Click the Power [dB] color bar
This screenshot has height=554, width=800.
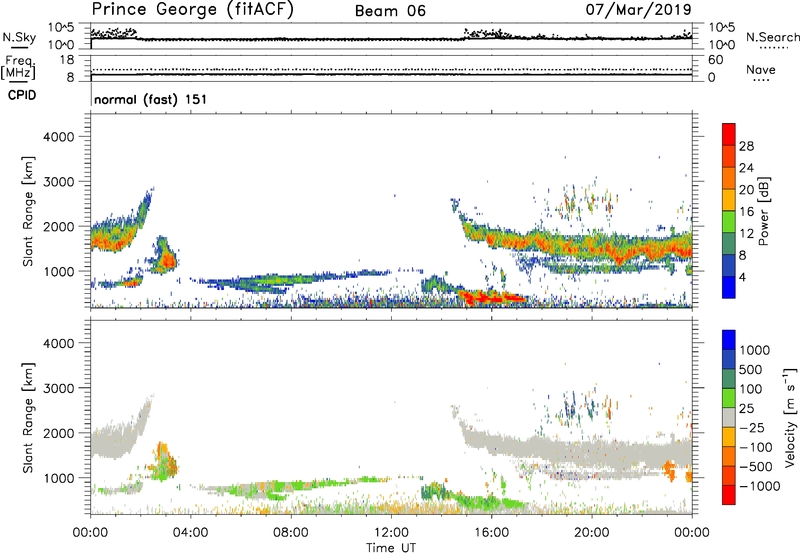[729, 210]
